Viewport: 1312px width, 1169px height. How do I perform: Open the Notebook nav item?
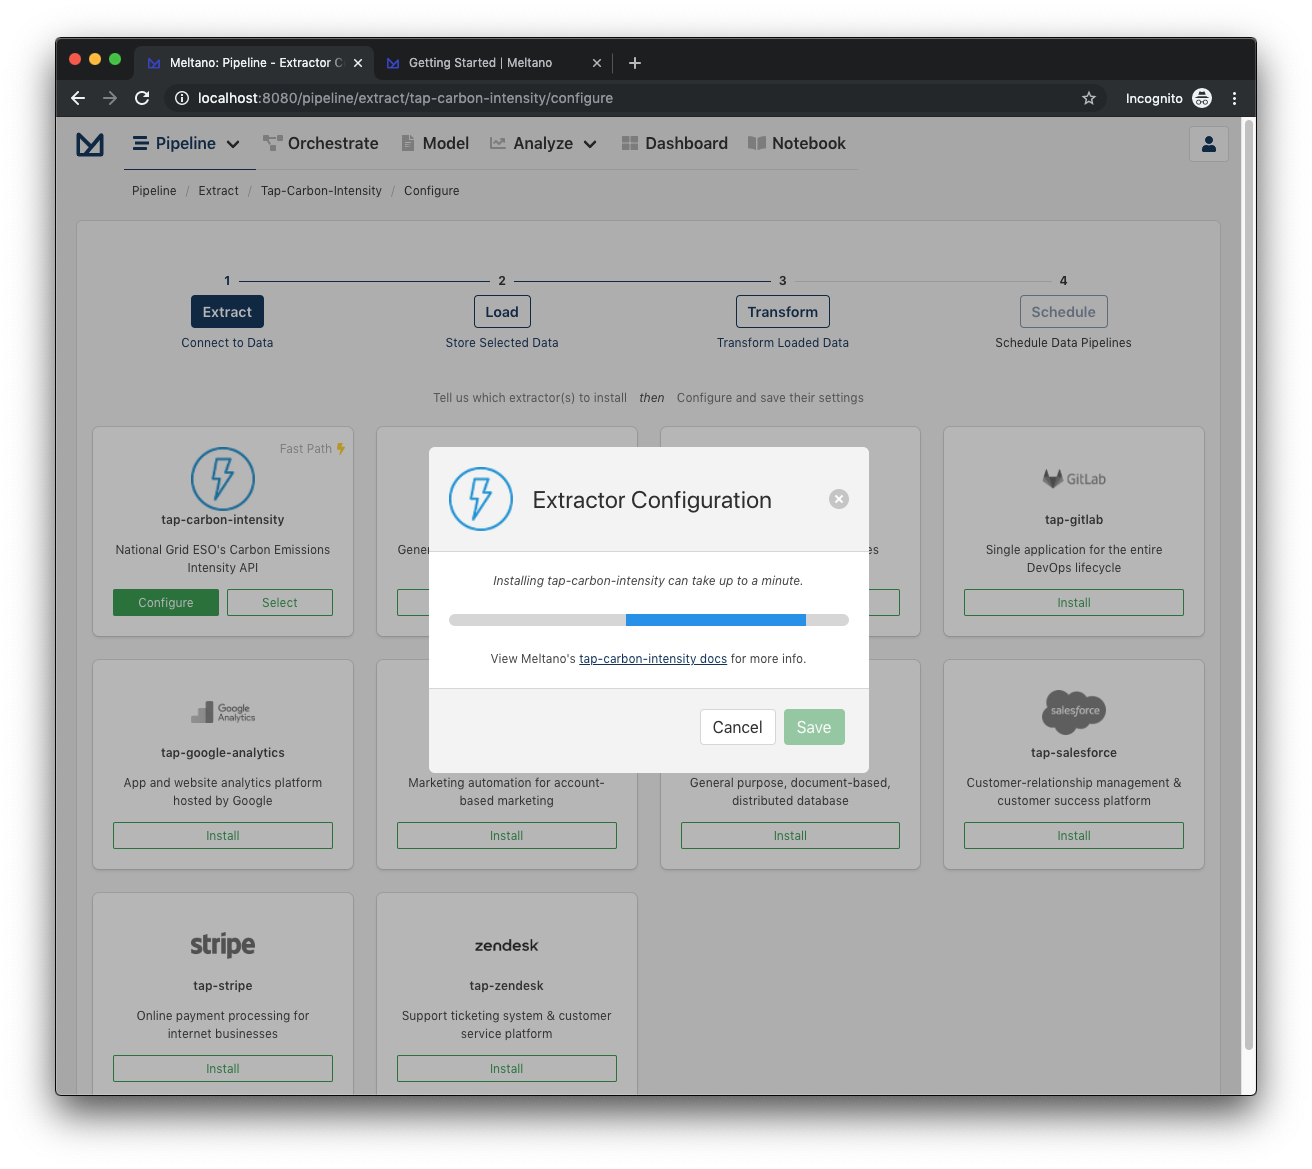coord(797,144)
